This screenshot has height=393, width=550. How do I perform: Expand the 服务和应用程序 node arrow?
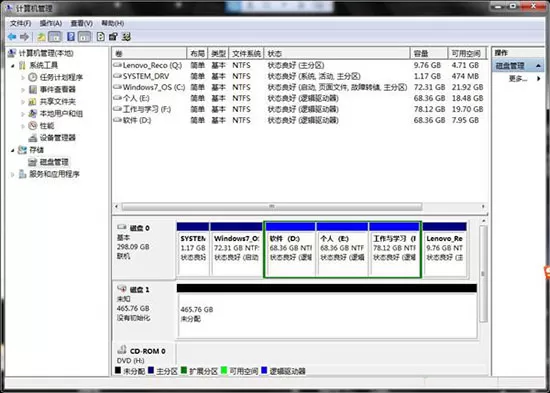tap(13, 174)
